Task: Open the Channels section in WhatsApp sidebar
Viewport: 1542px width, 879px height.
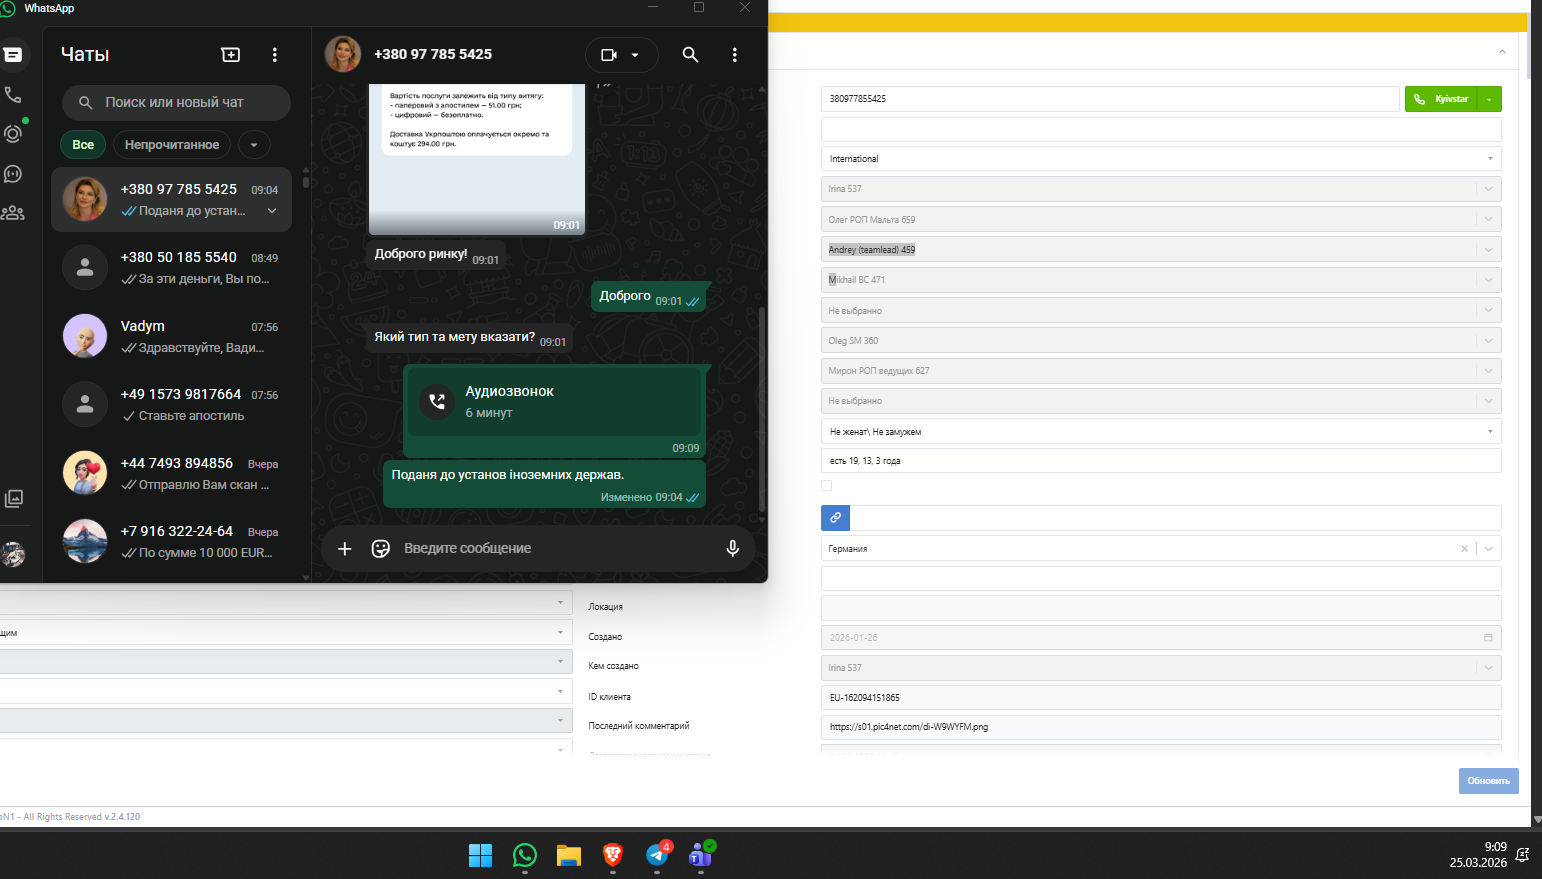Action: click(13, 173)
